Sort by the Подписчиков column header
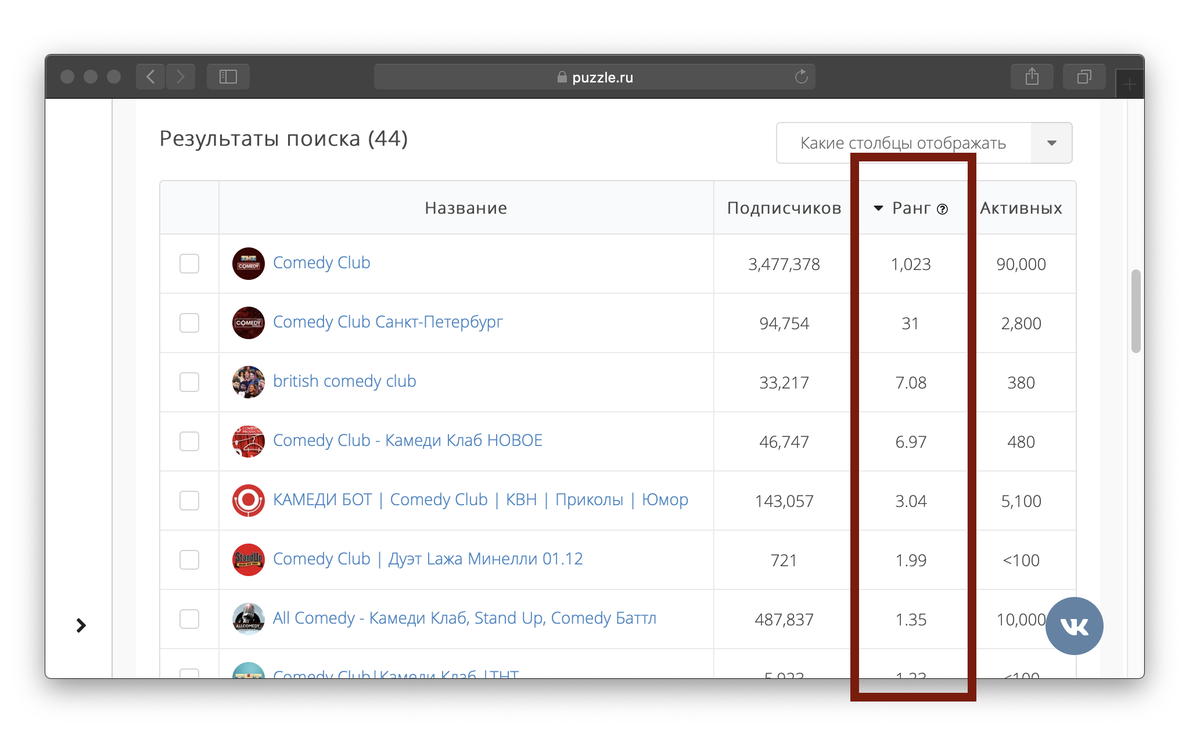The width and height of the screenshot is (1200, 741). (784, 208)
